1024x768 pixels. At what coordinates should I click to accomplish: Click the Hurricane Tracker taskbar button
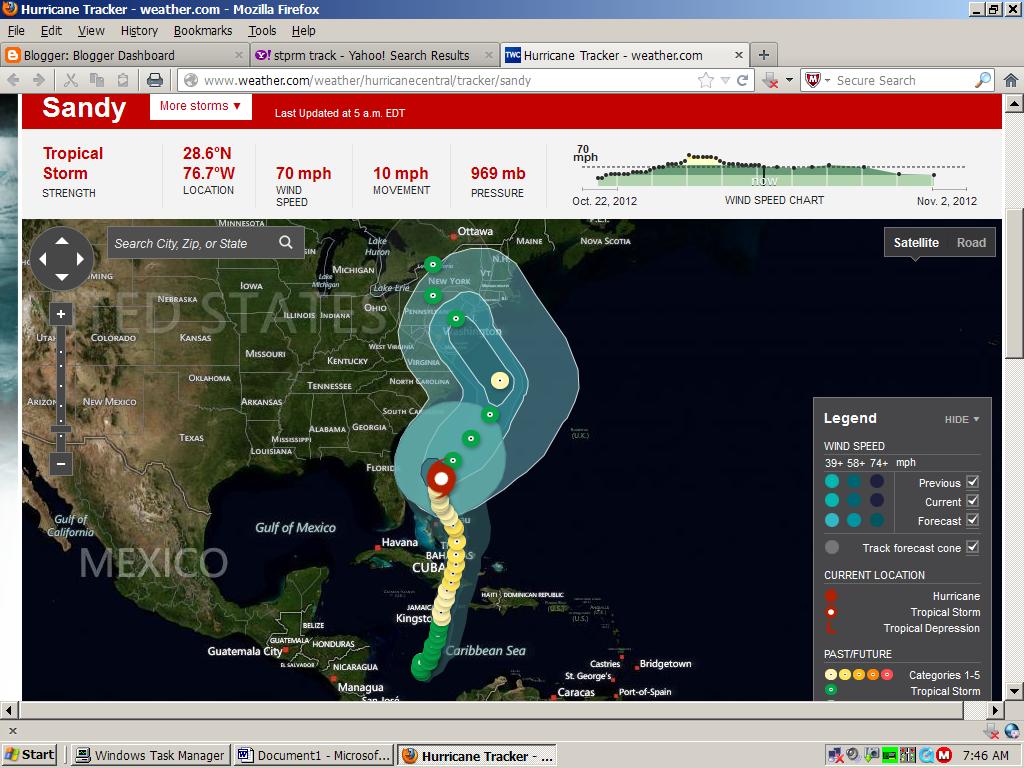coord(477,756)
